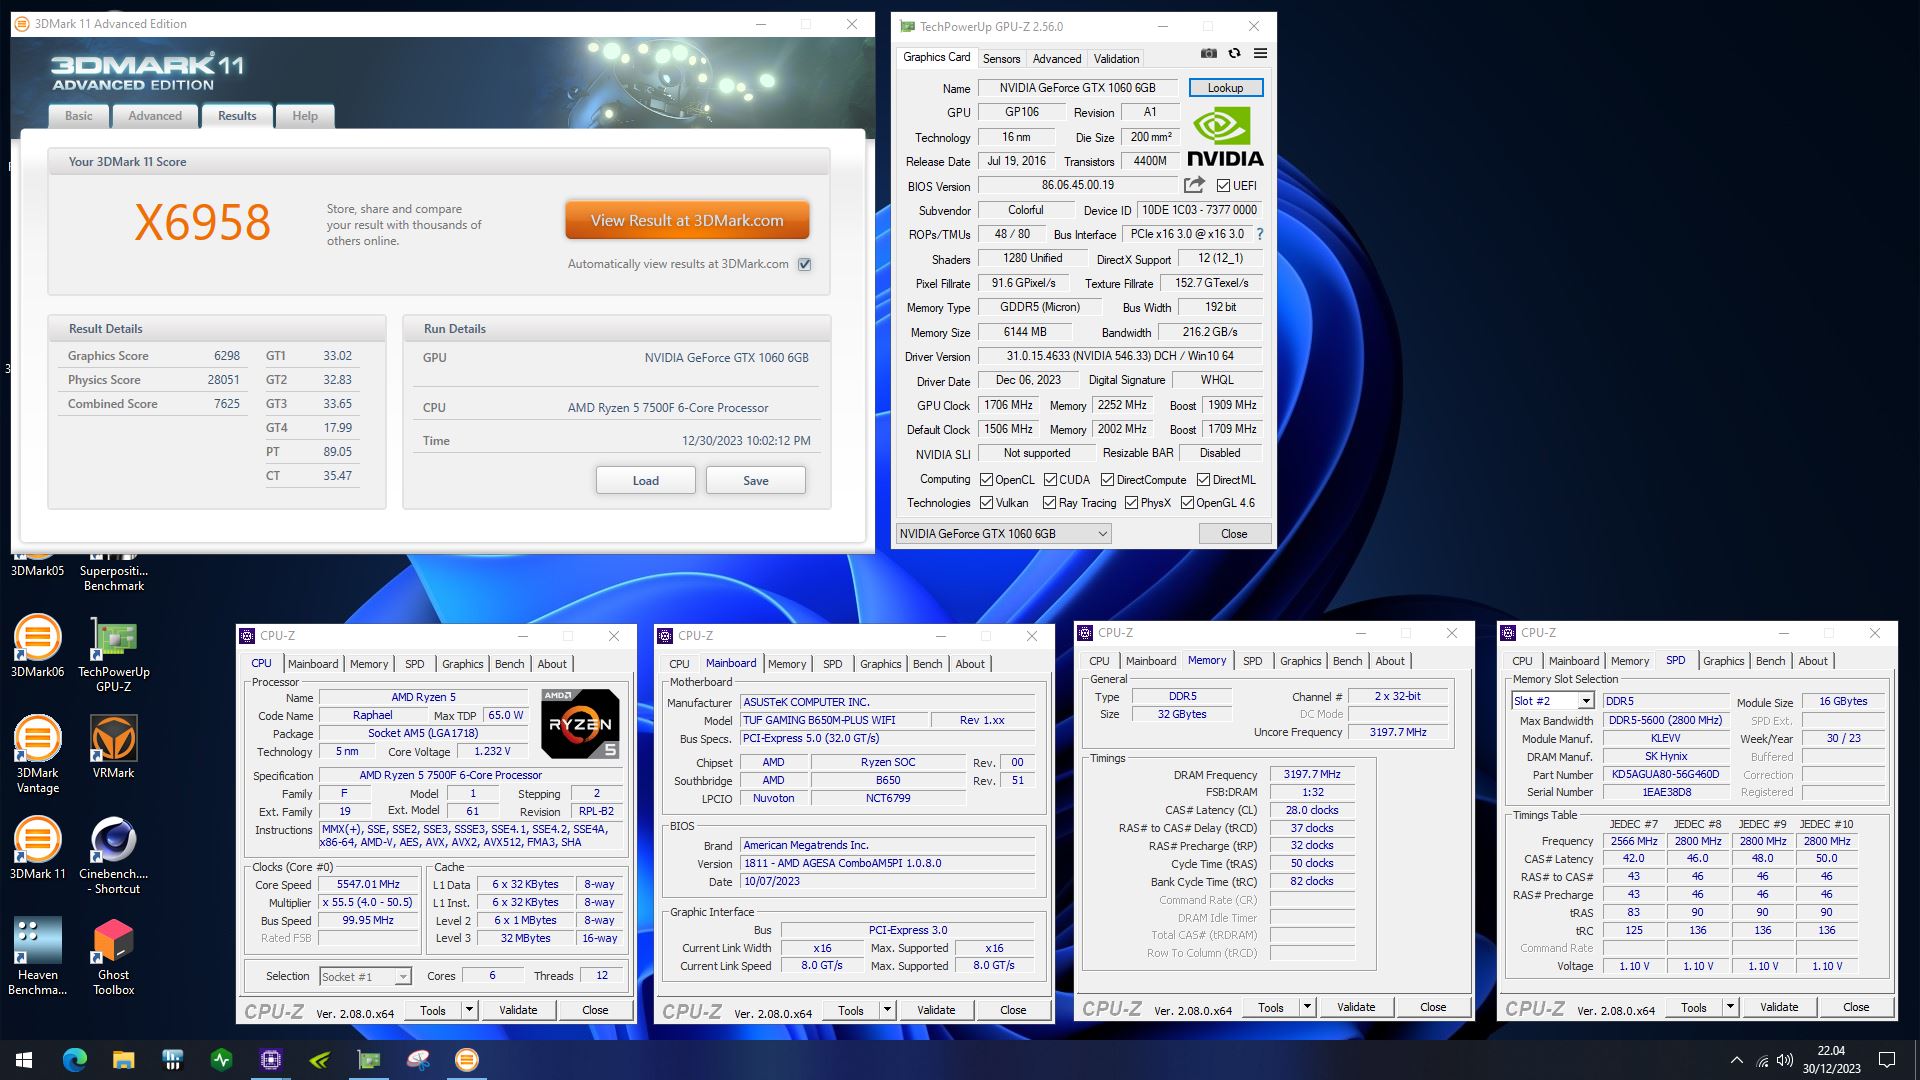The image size is (1920, 1080).
Task: Switch to GPU-Z via graphics card taskbar icon
Action: point(369,1060)
